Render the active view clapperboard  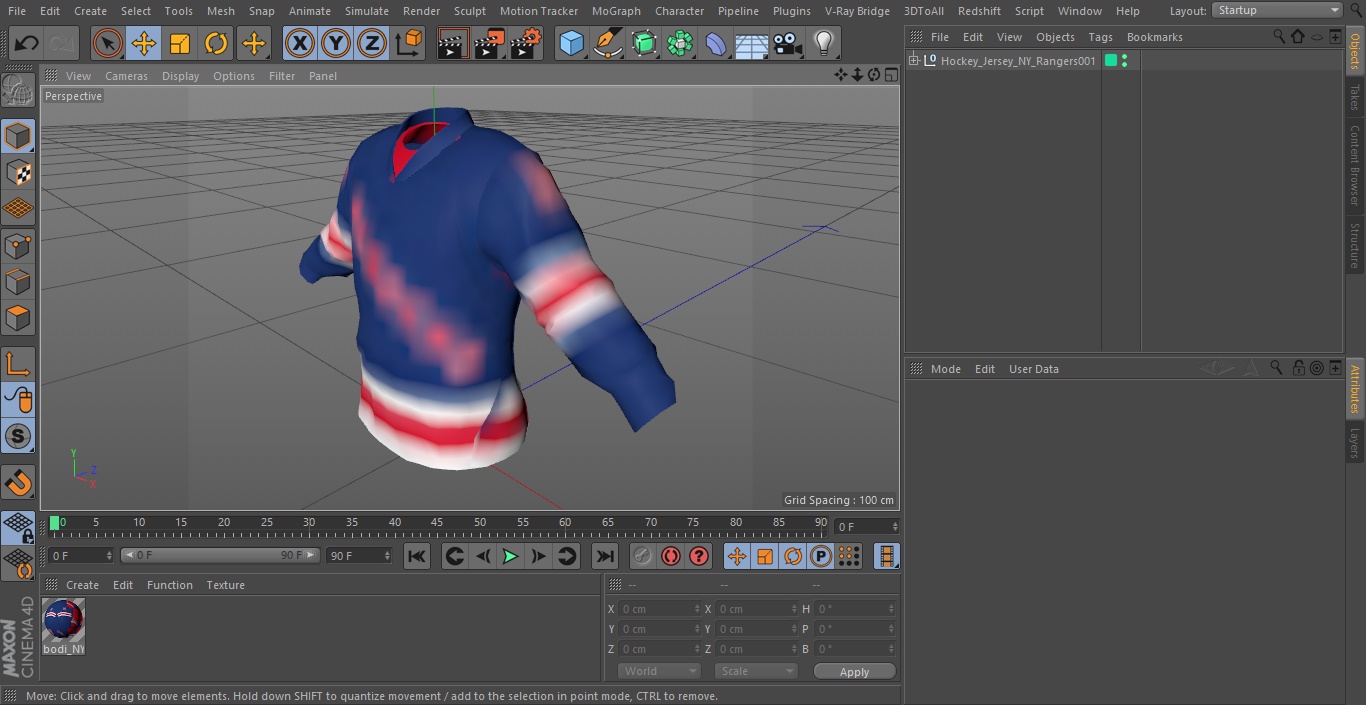click(x=453, y=43)
